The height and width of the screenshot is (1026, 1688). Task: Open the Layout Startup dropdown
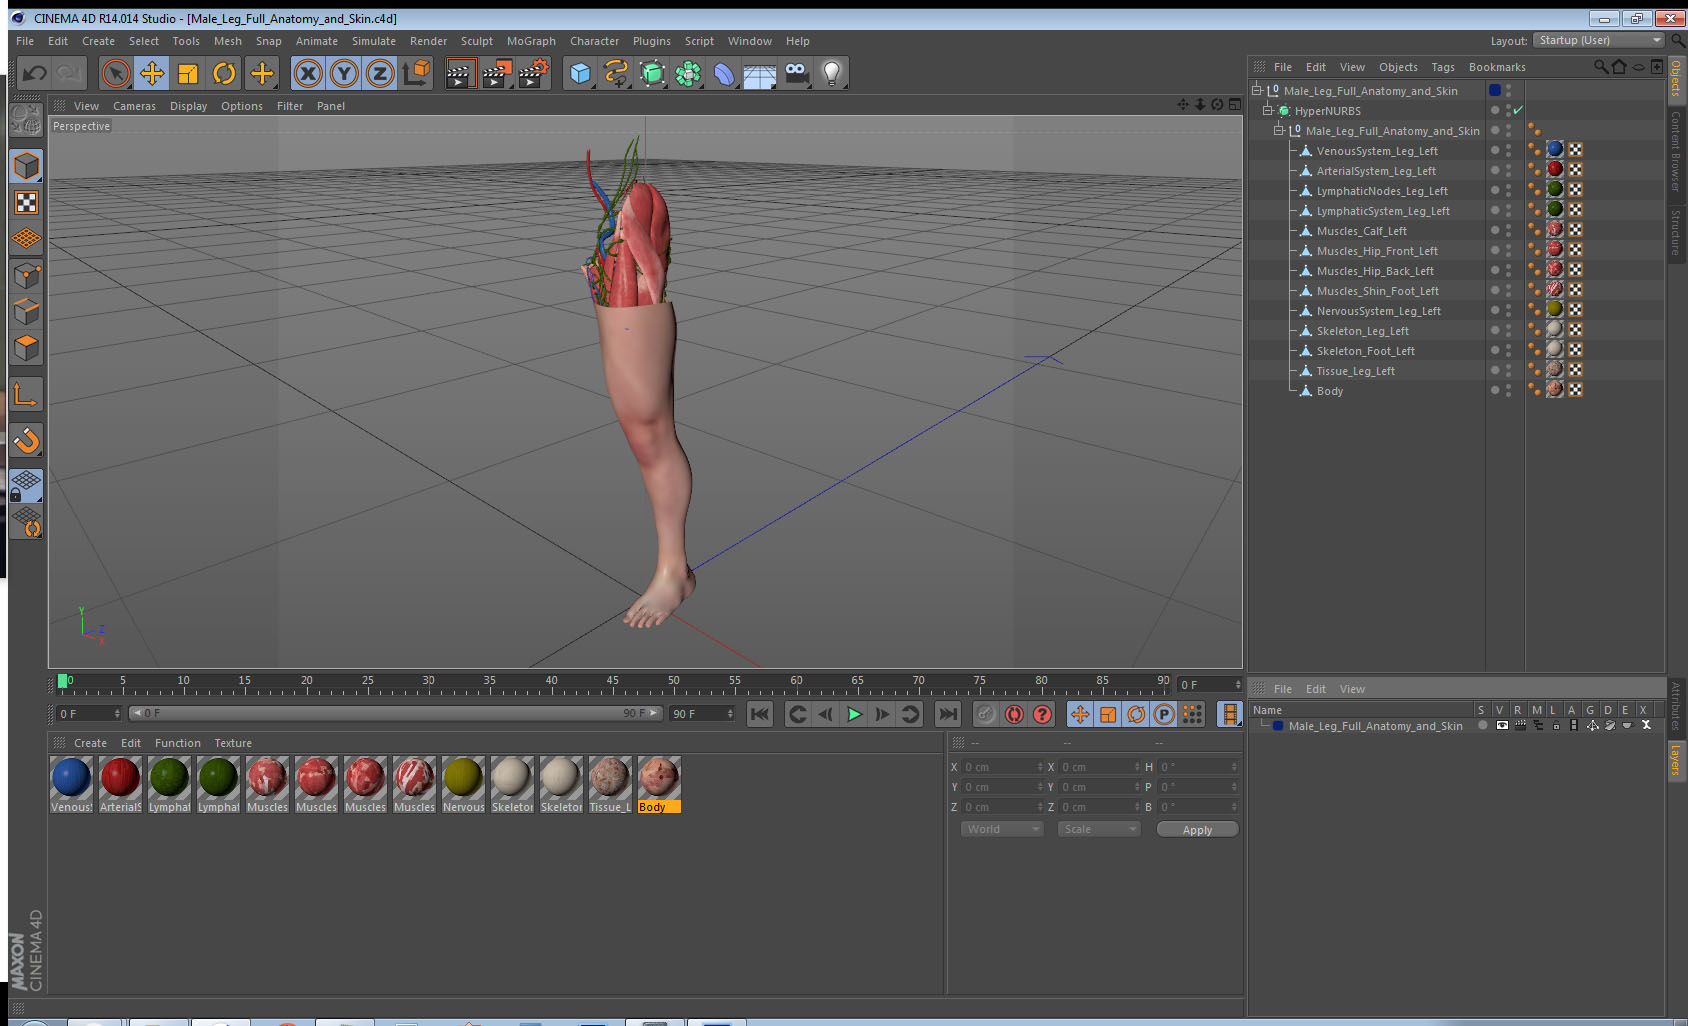click(x=1599, y=40)
